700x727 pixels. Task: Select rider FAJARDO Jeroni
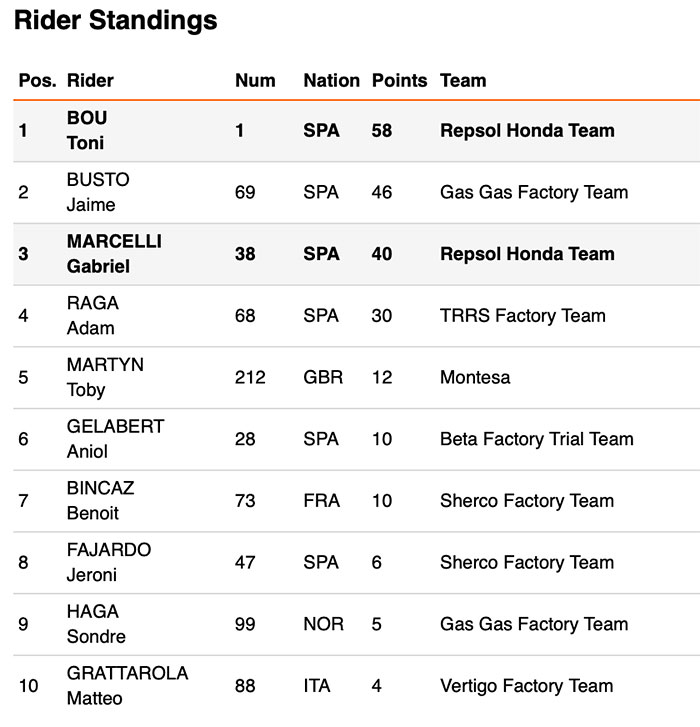[x=109, y=562]
